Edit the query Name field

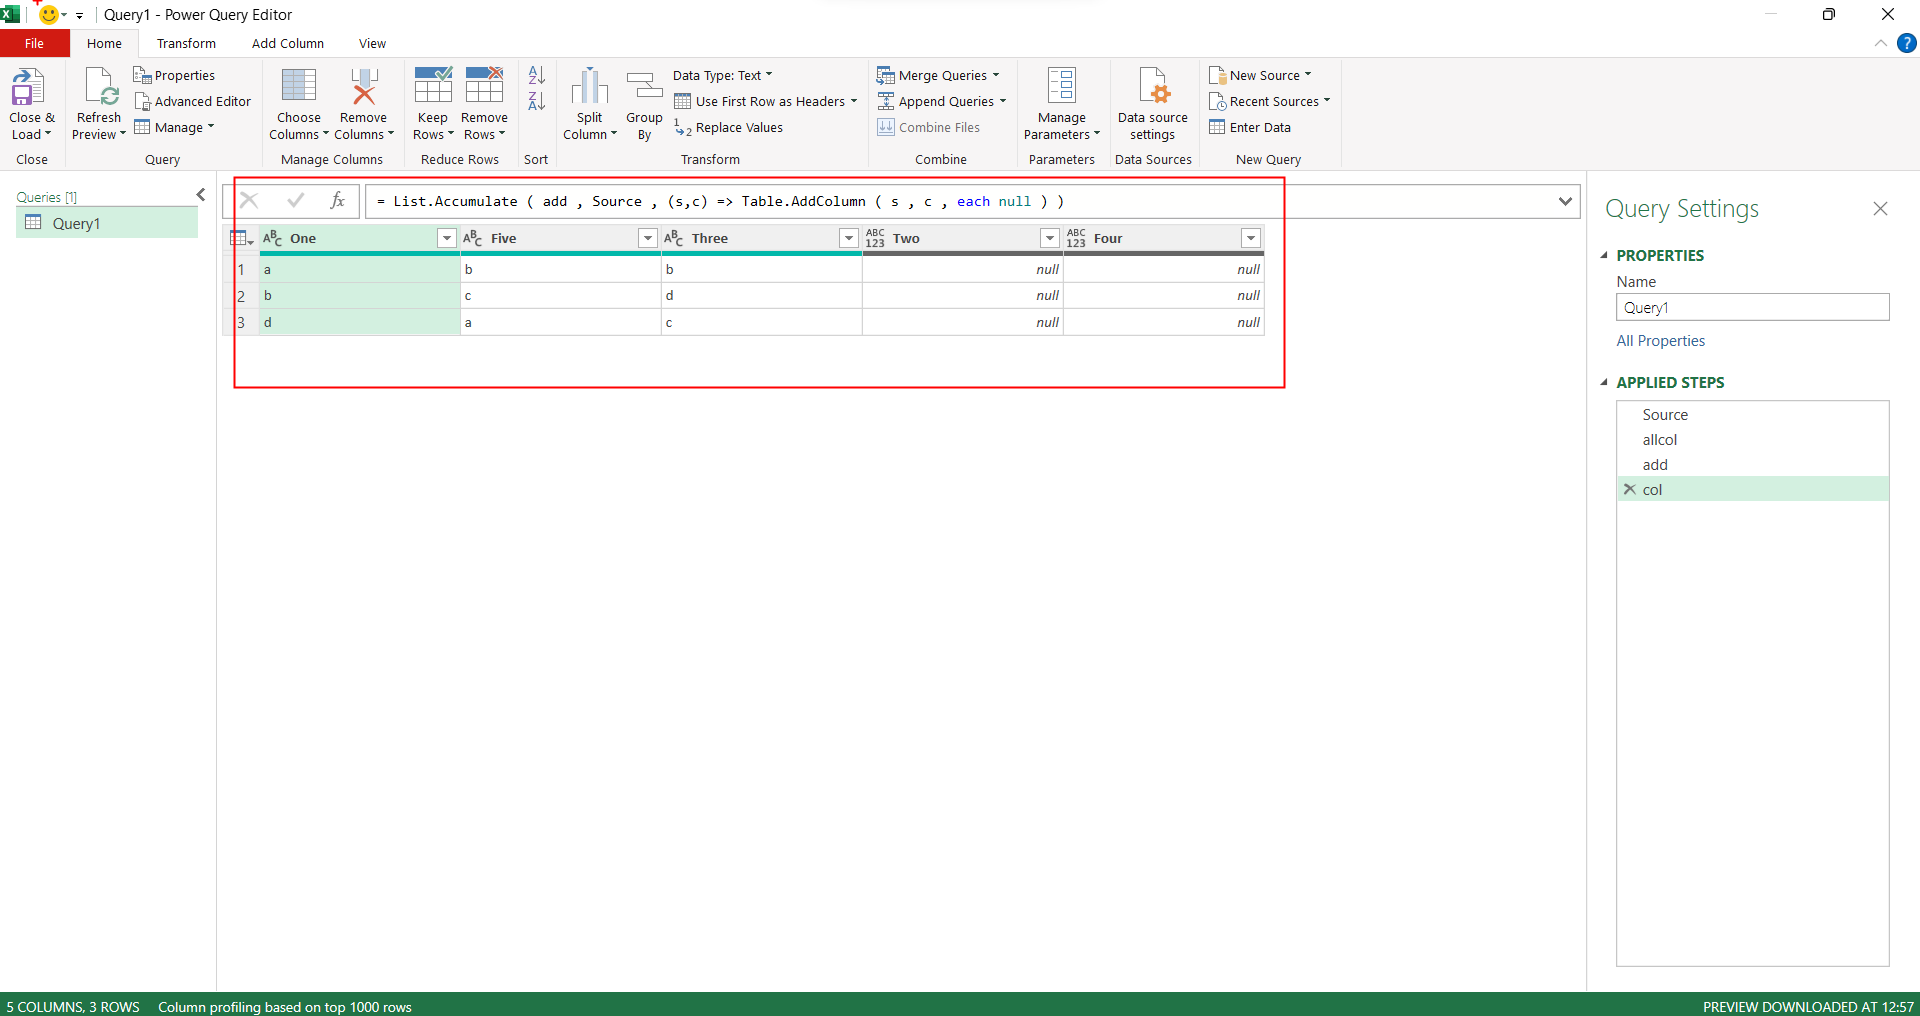1752,307
